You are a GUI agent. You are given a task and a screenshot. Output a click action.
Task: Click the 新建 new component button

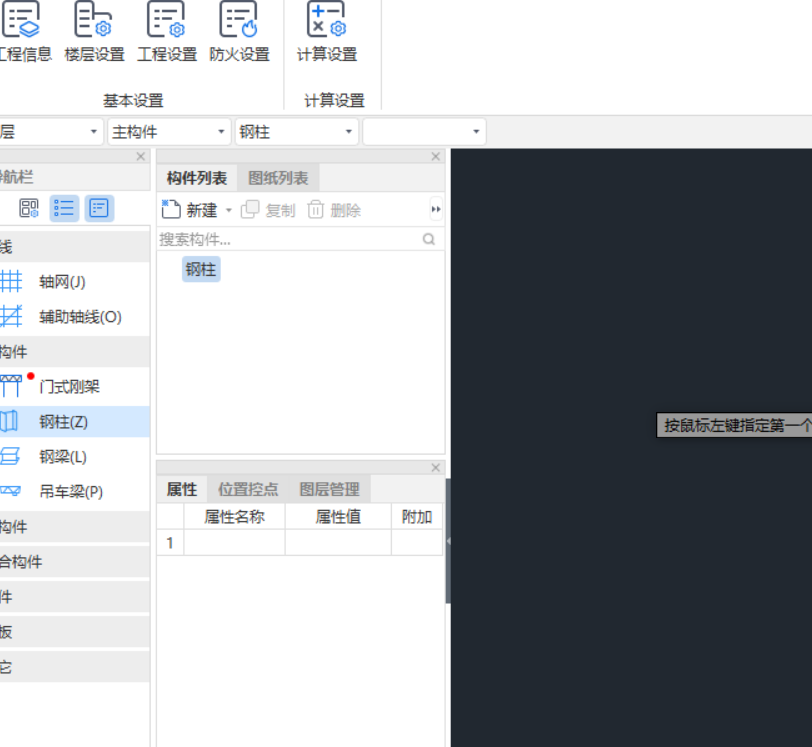pyautogui.click(x=189, y=210)
